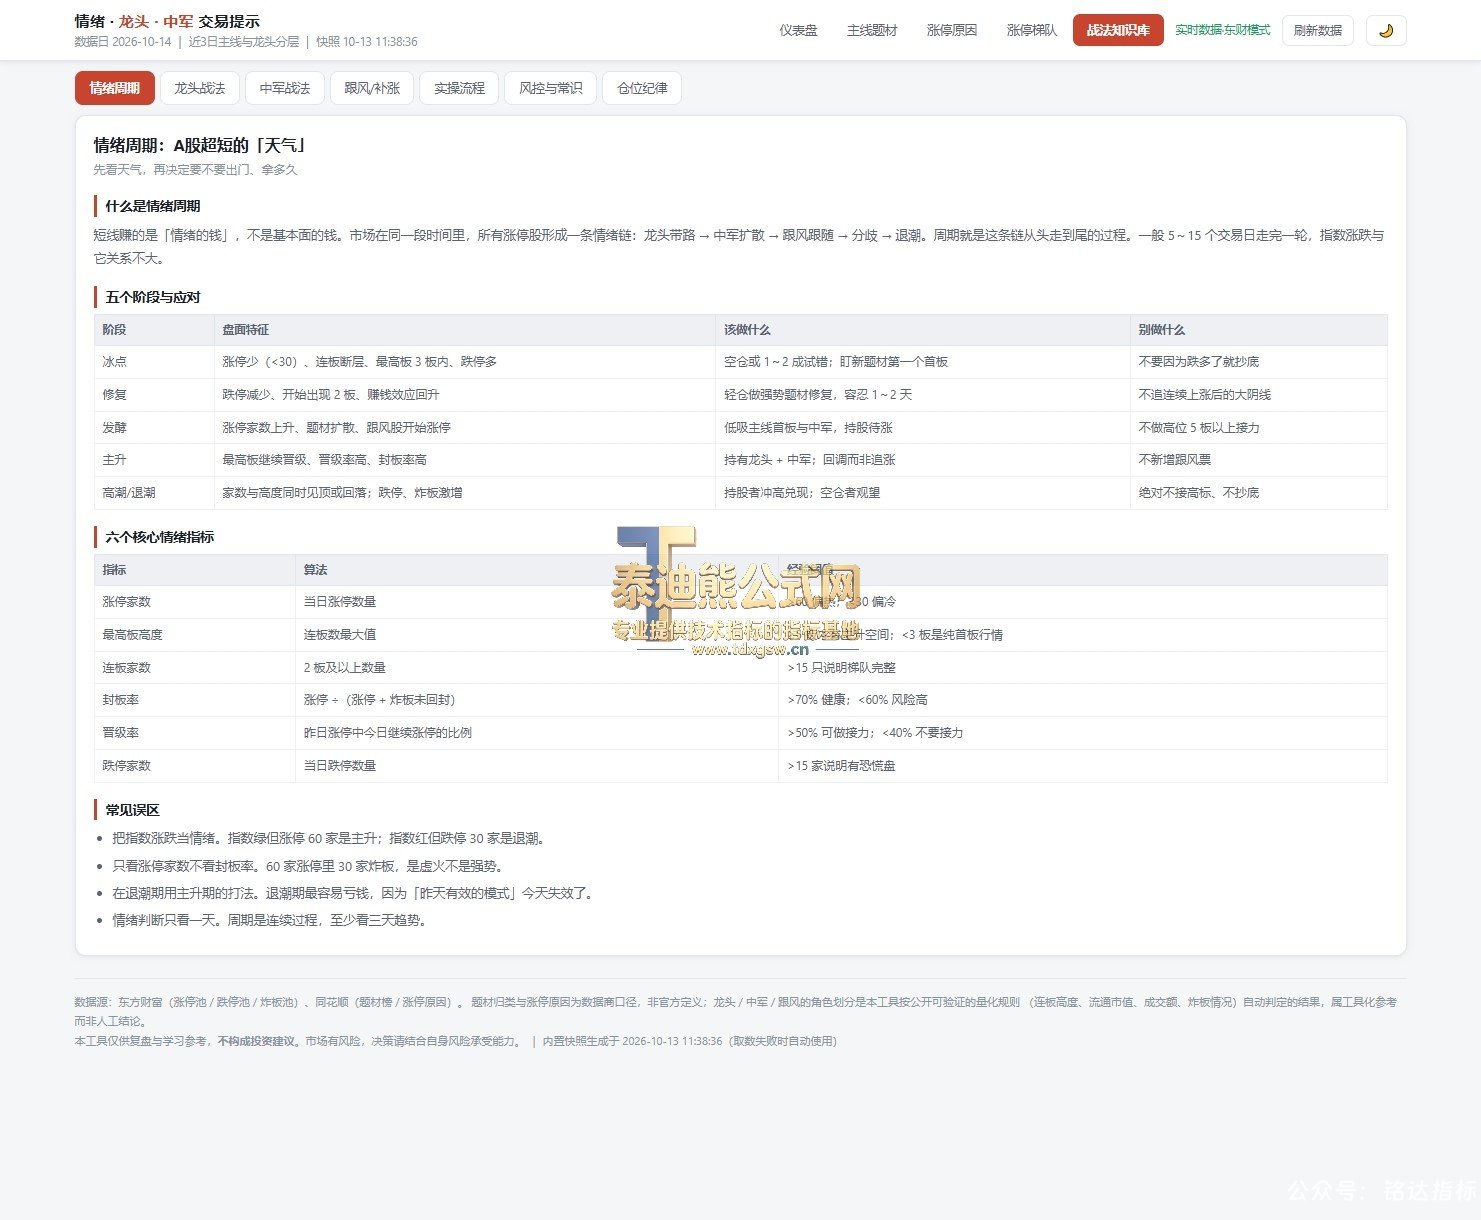
Task: Click the 刷新数据 button
Action: coord(1318,30)
